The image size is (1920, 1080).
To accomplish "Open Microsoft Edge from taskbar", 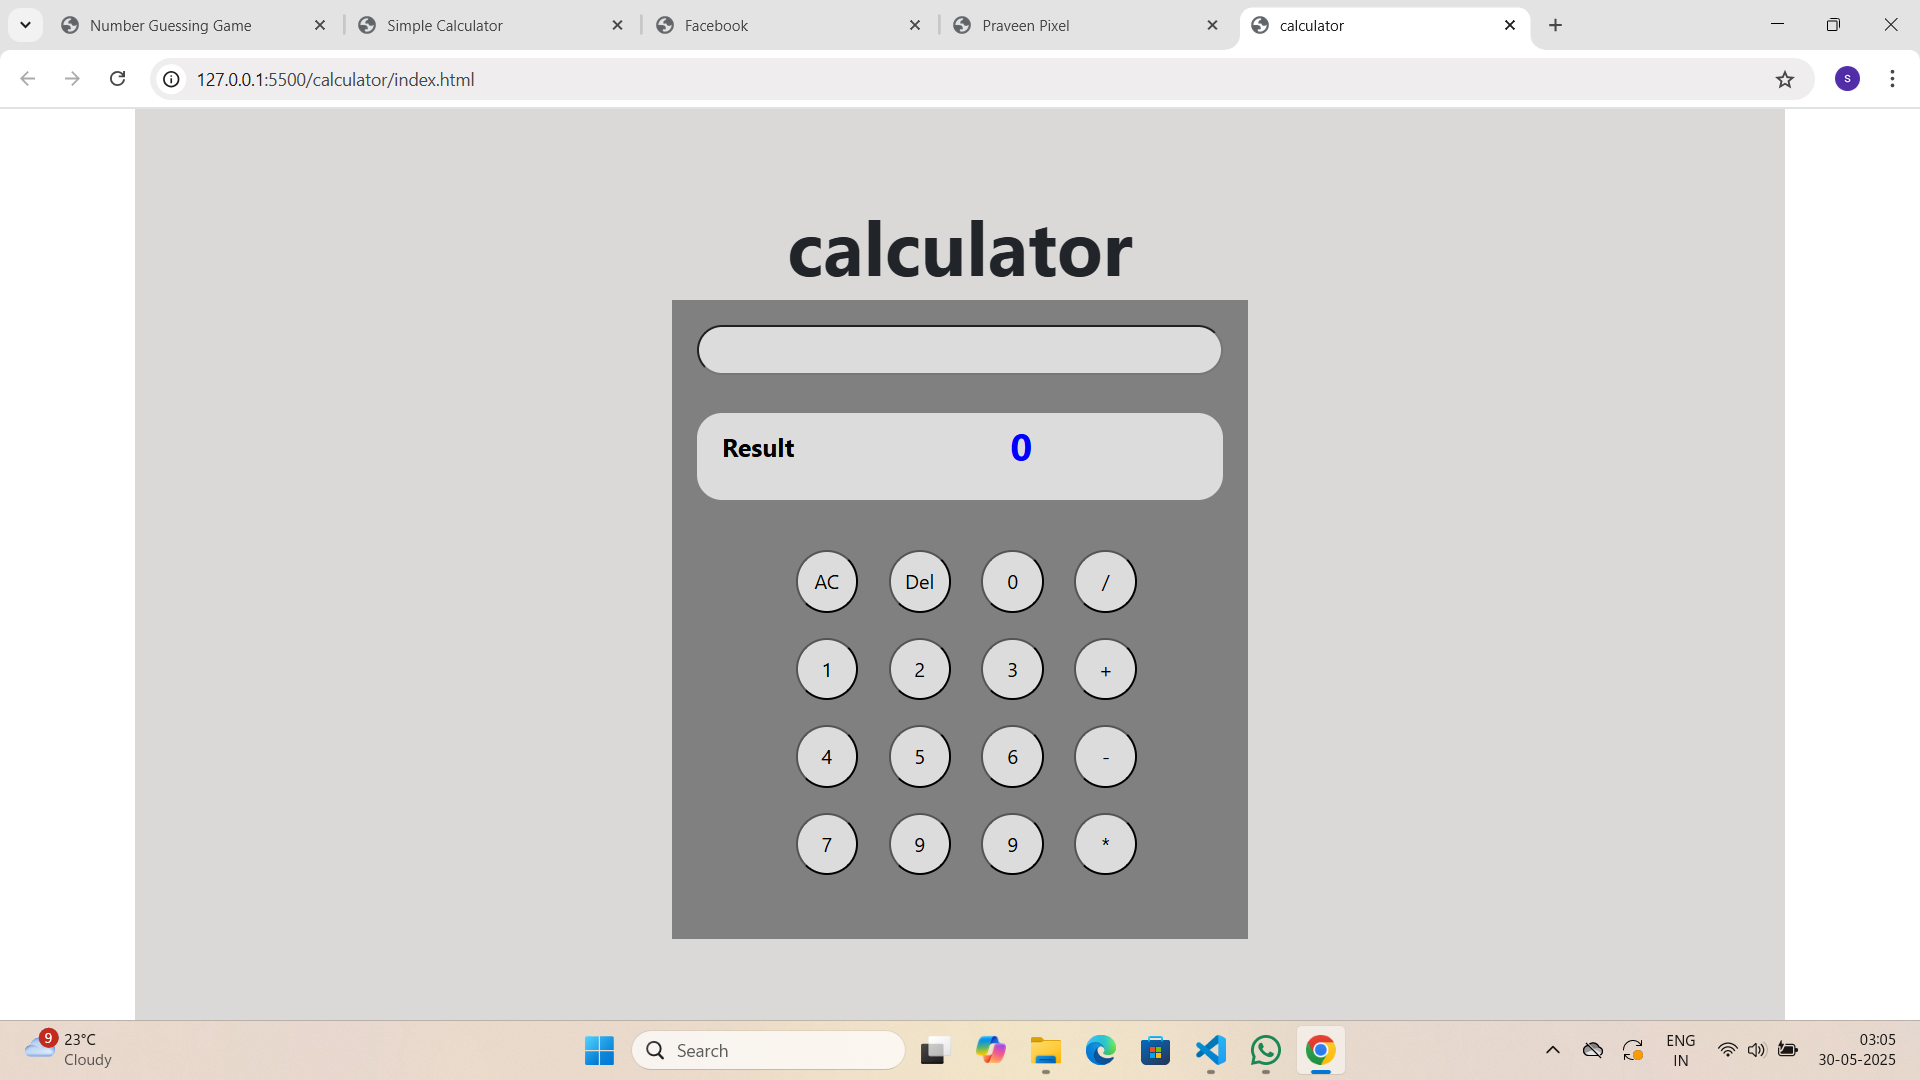I will point(1100,1050).
